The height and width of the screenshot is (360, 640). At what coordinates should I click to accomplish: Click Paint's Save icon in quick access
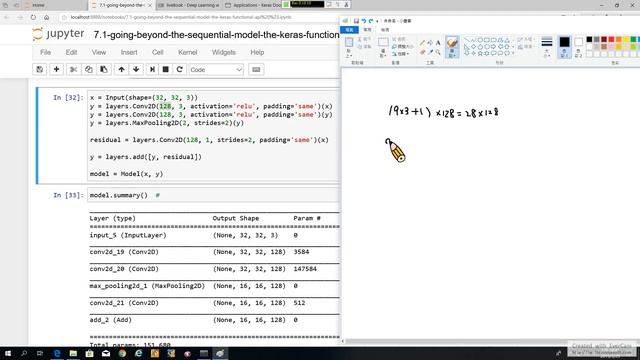(x=356, y=21)
